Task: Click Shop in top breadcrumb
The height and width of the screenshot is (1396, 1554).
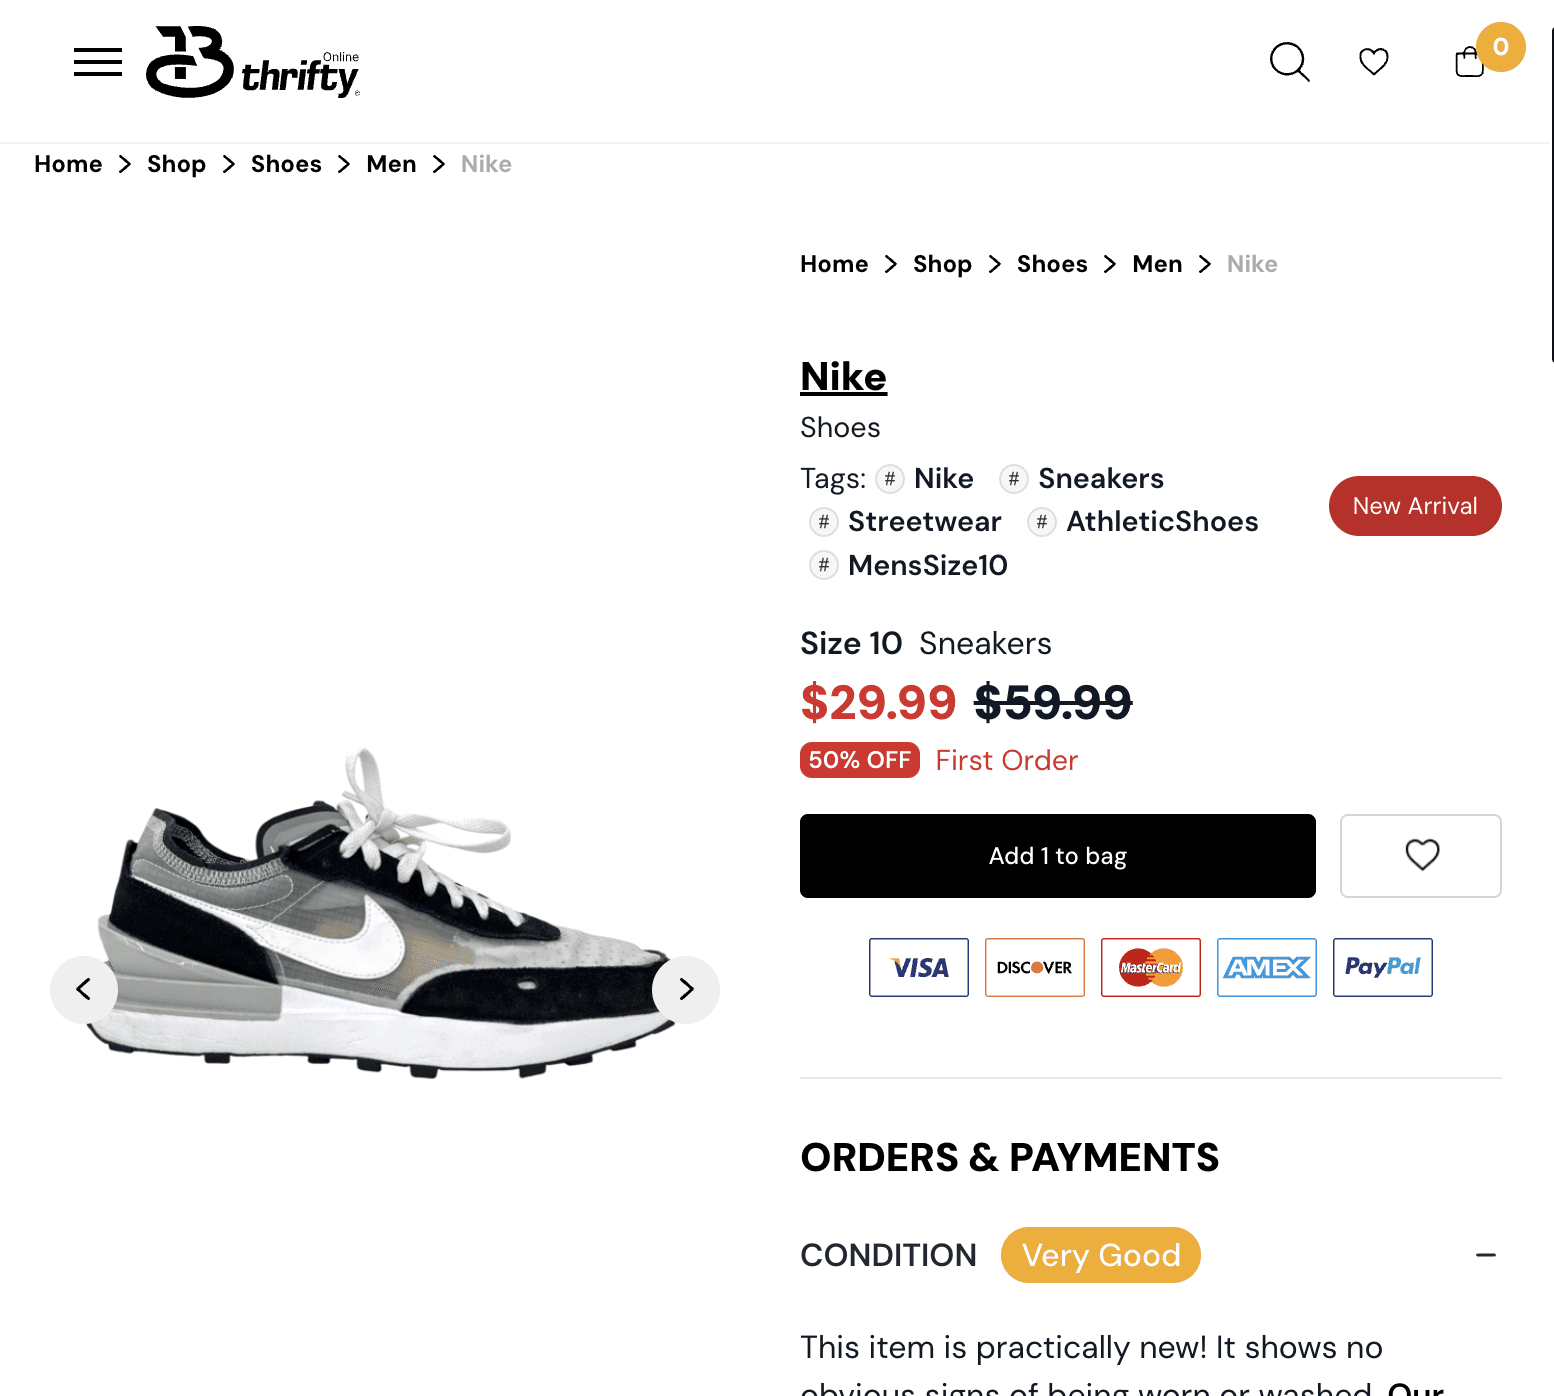Action: click(176, 164)
